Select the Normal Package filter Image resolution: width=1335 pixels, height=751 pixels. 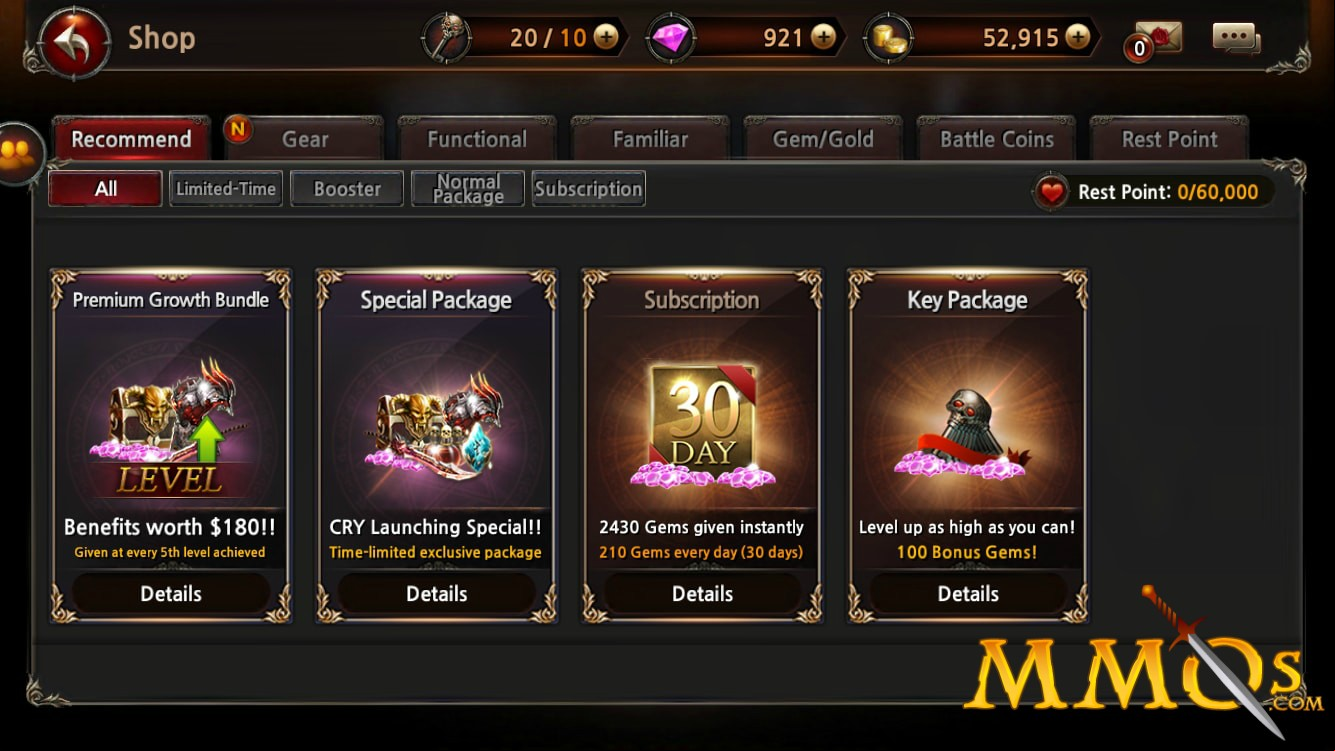[468, 188]
